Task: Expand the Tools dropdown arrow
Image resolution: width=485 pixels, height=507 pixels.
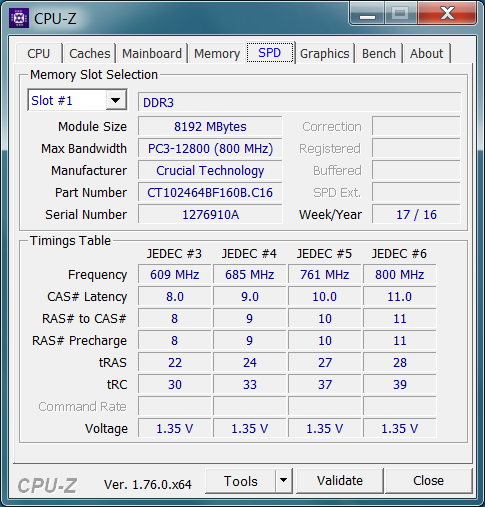Action: [x=283, y=480]
